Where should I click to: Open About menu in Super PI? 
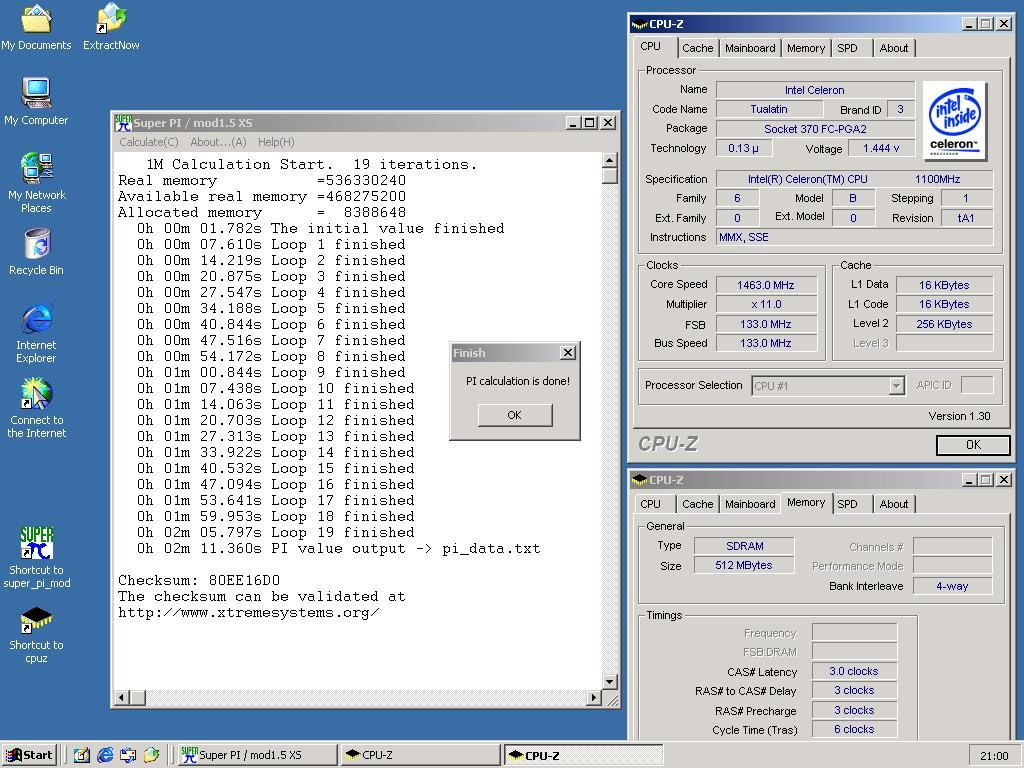coord(218,142)
